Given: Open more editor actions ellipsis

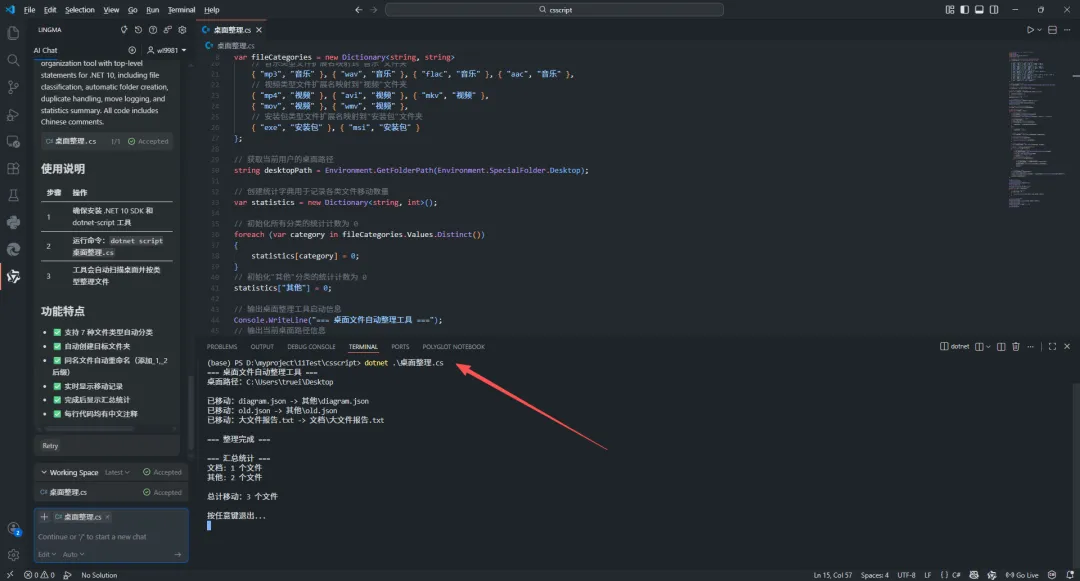Looking at the screenshot, I should pos(1067,30).
